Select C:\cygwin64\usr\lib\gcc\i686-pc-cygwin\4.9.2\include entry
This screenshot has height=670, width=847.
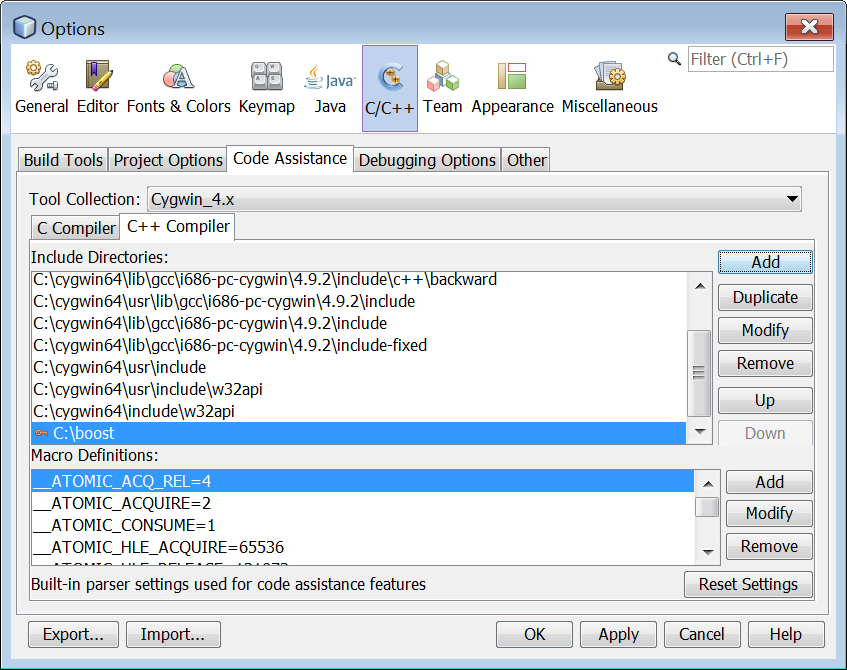tap(359, 301)
